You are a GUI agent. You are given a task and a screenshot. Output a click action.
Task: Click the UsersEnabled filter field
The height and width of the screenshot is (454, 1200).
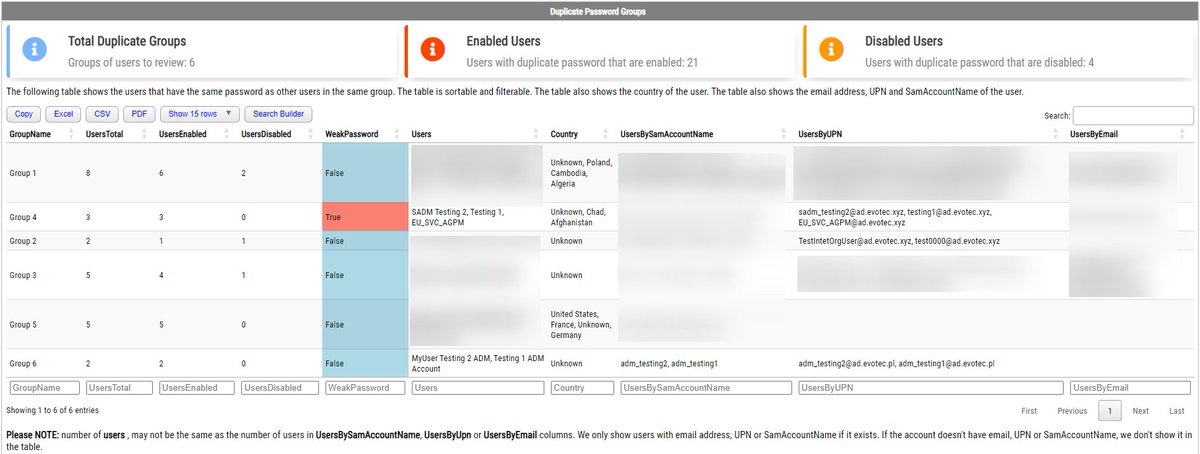[196, 387]
